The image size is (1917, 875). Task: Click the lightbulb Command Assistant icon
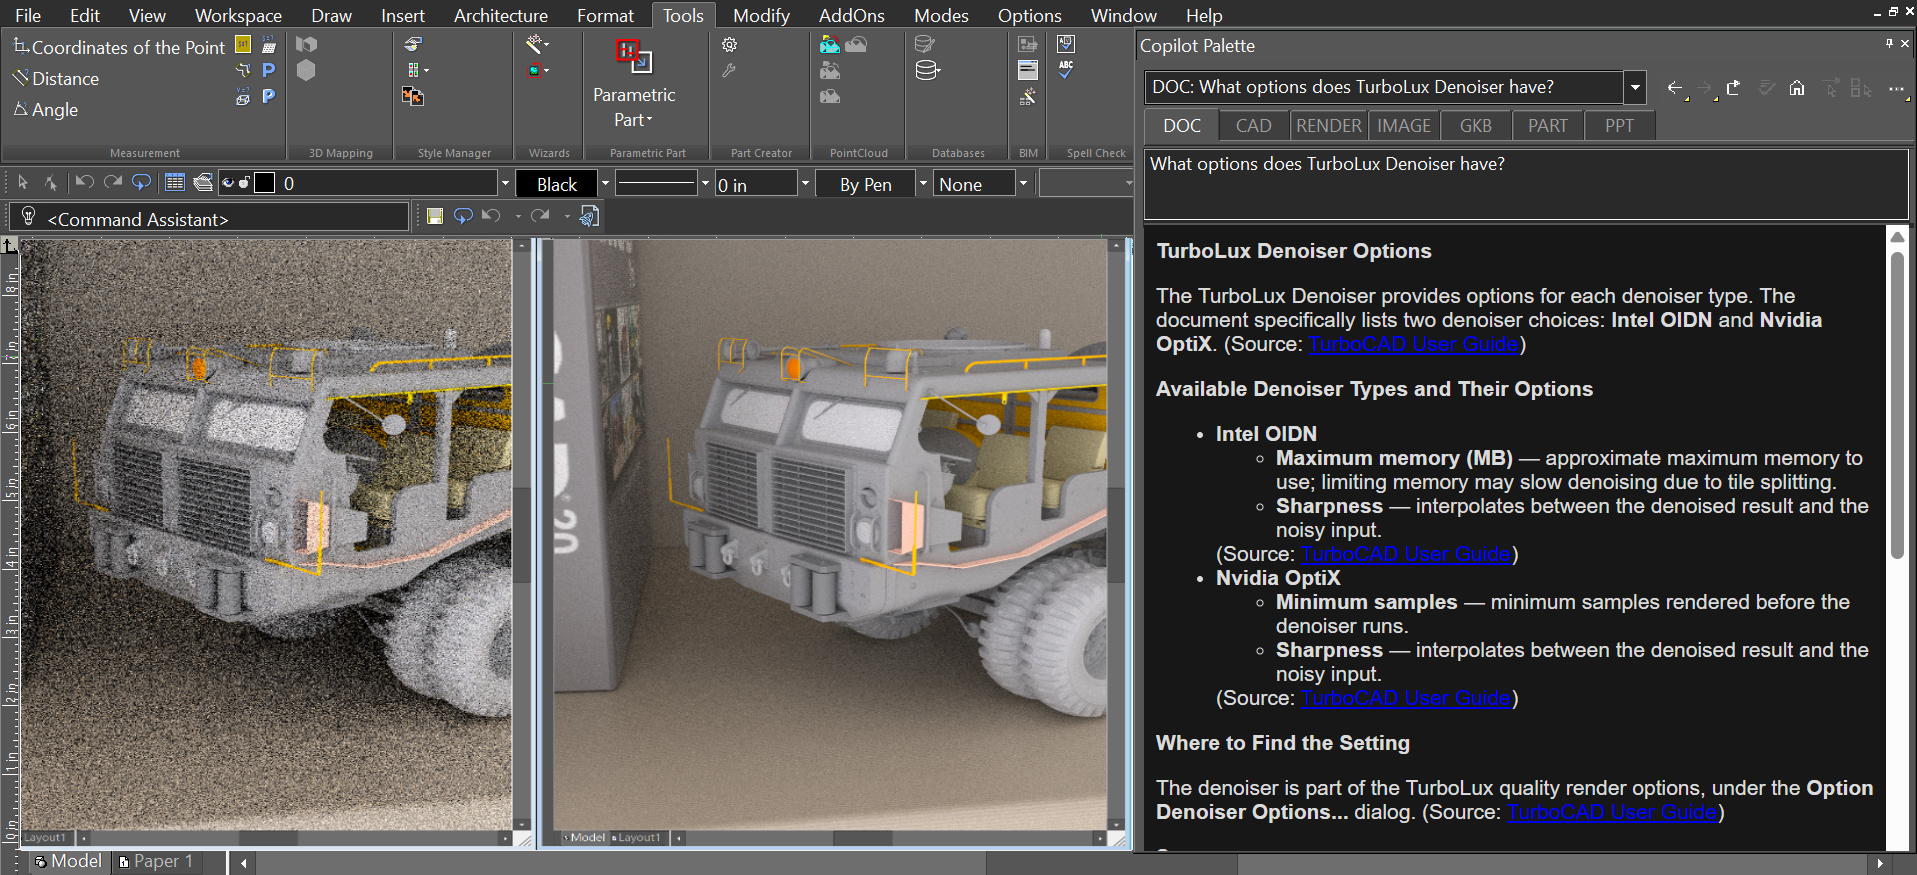point(28,217)
